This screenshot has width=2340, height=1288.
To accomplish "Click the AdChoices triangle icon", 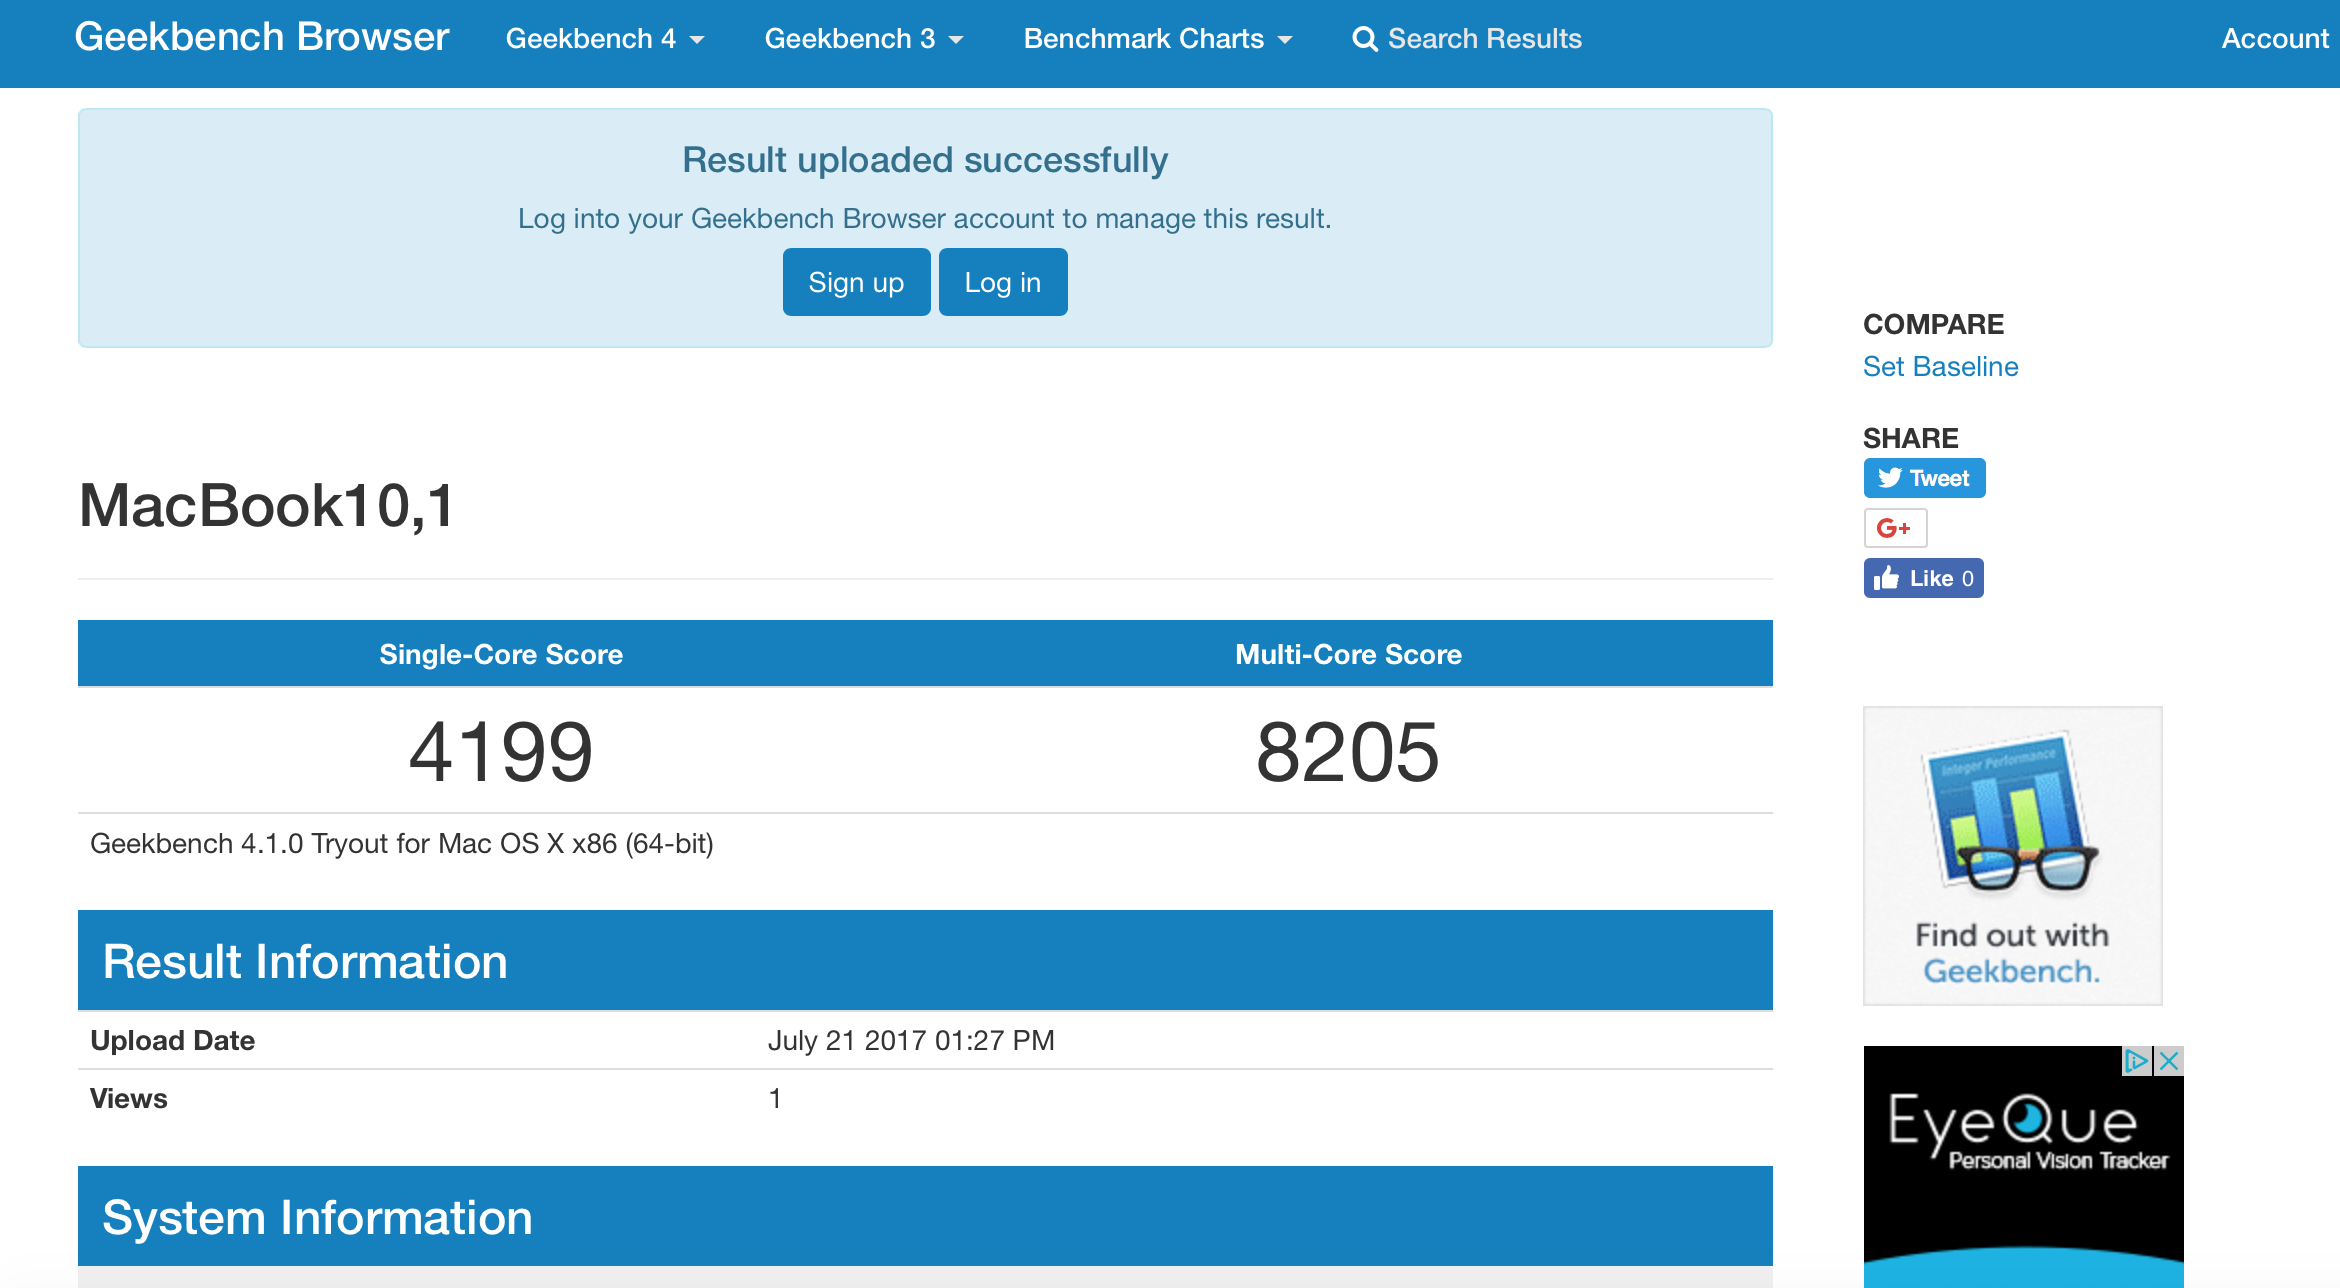I will tap(2138, 1061).
